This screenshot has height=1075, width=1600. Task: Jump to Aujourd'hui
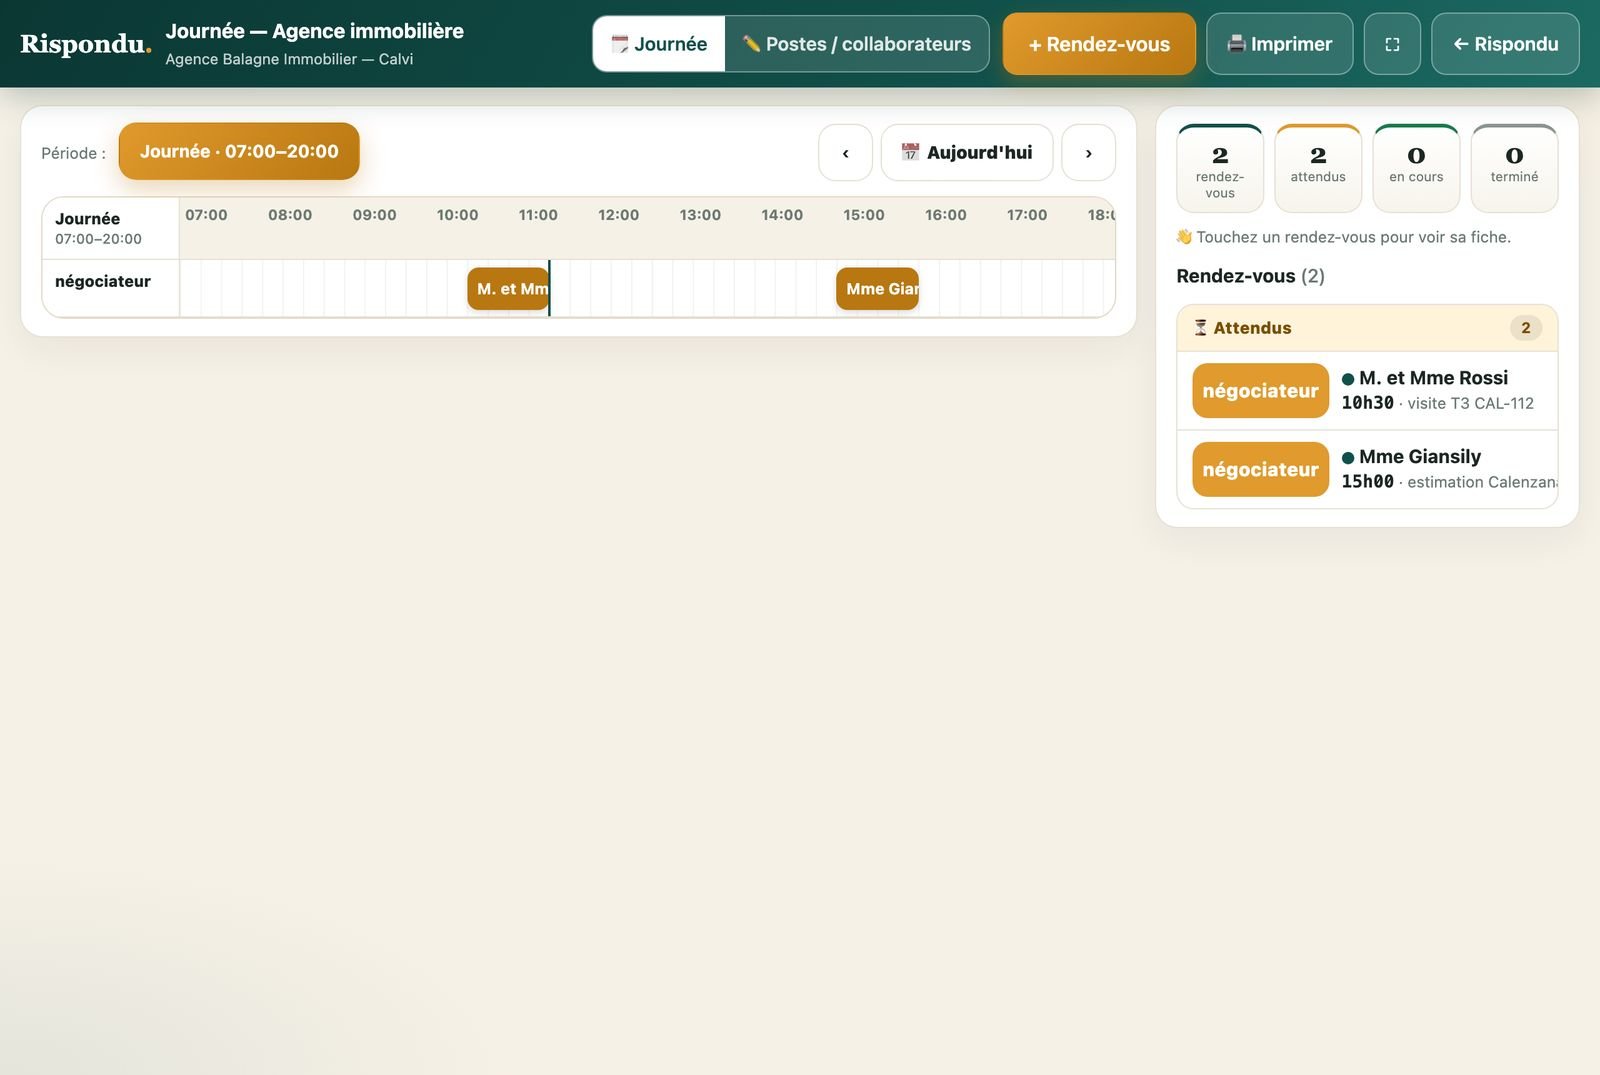[966, 153]
